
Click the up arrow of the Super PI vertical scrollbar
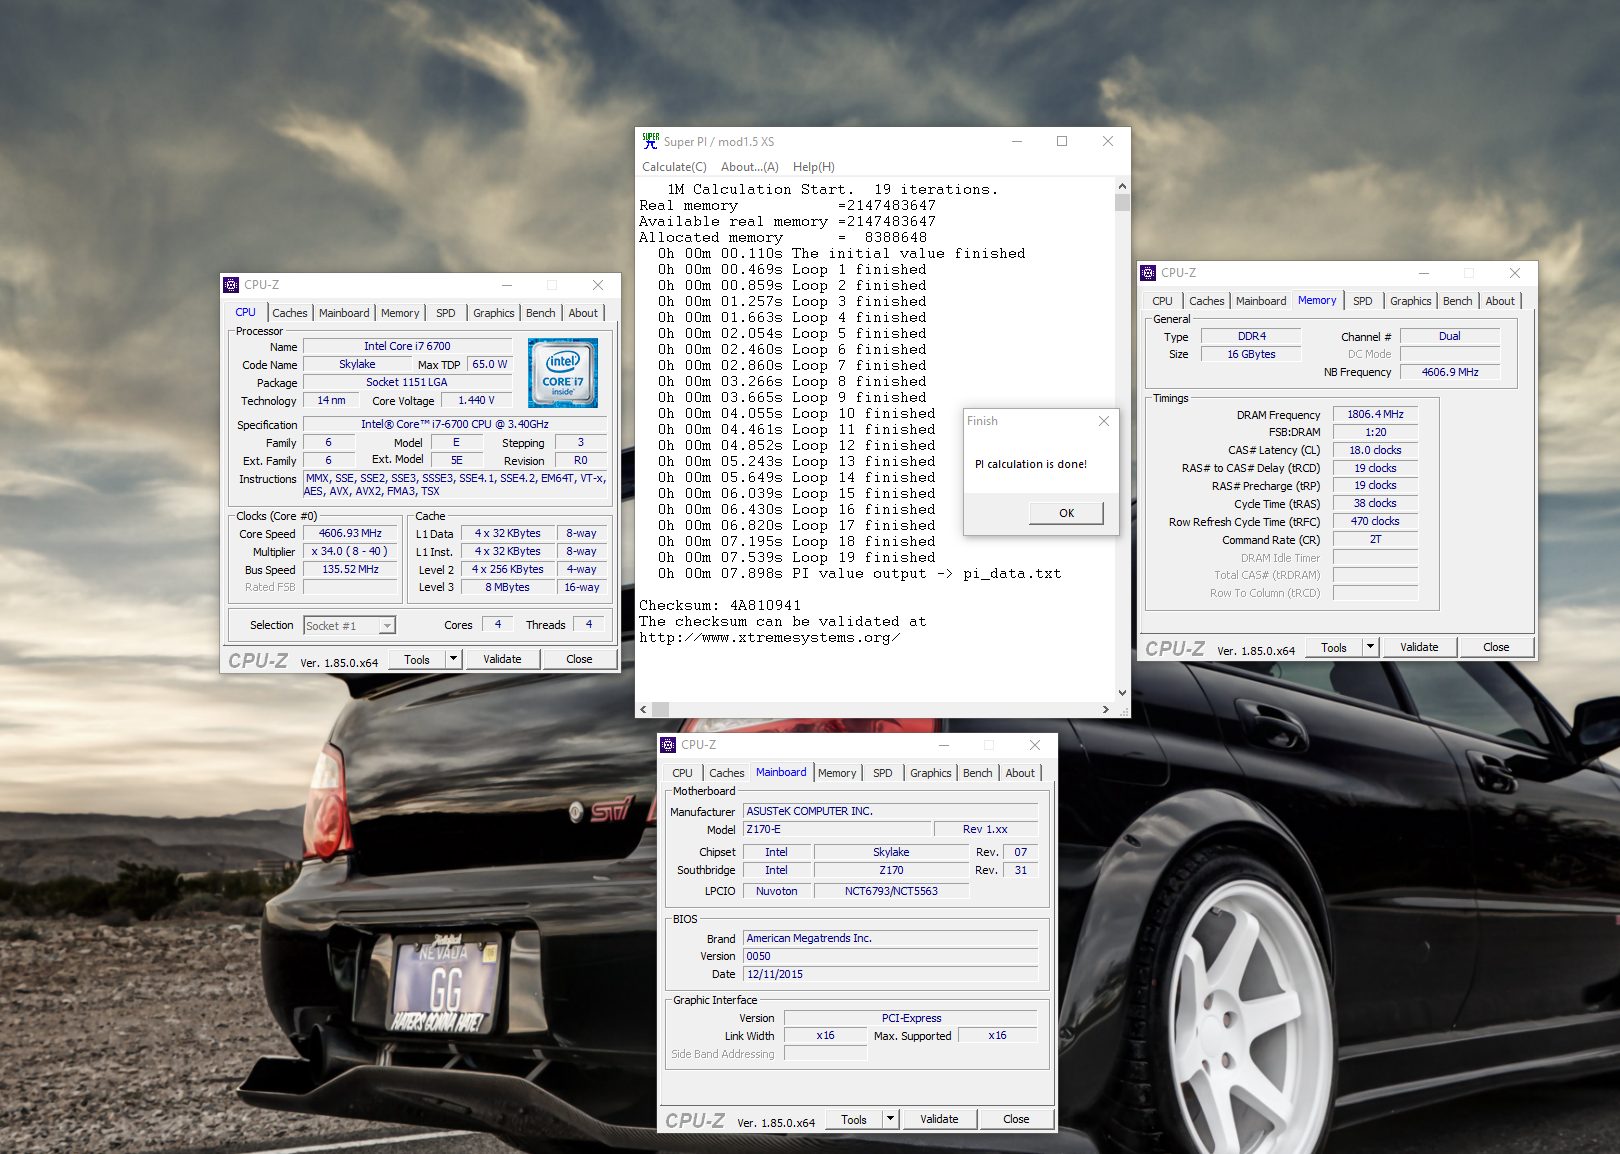1122,186
